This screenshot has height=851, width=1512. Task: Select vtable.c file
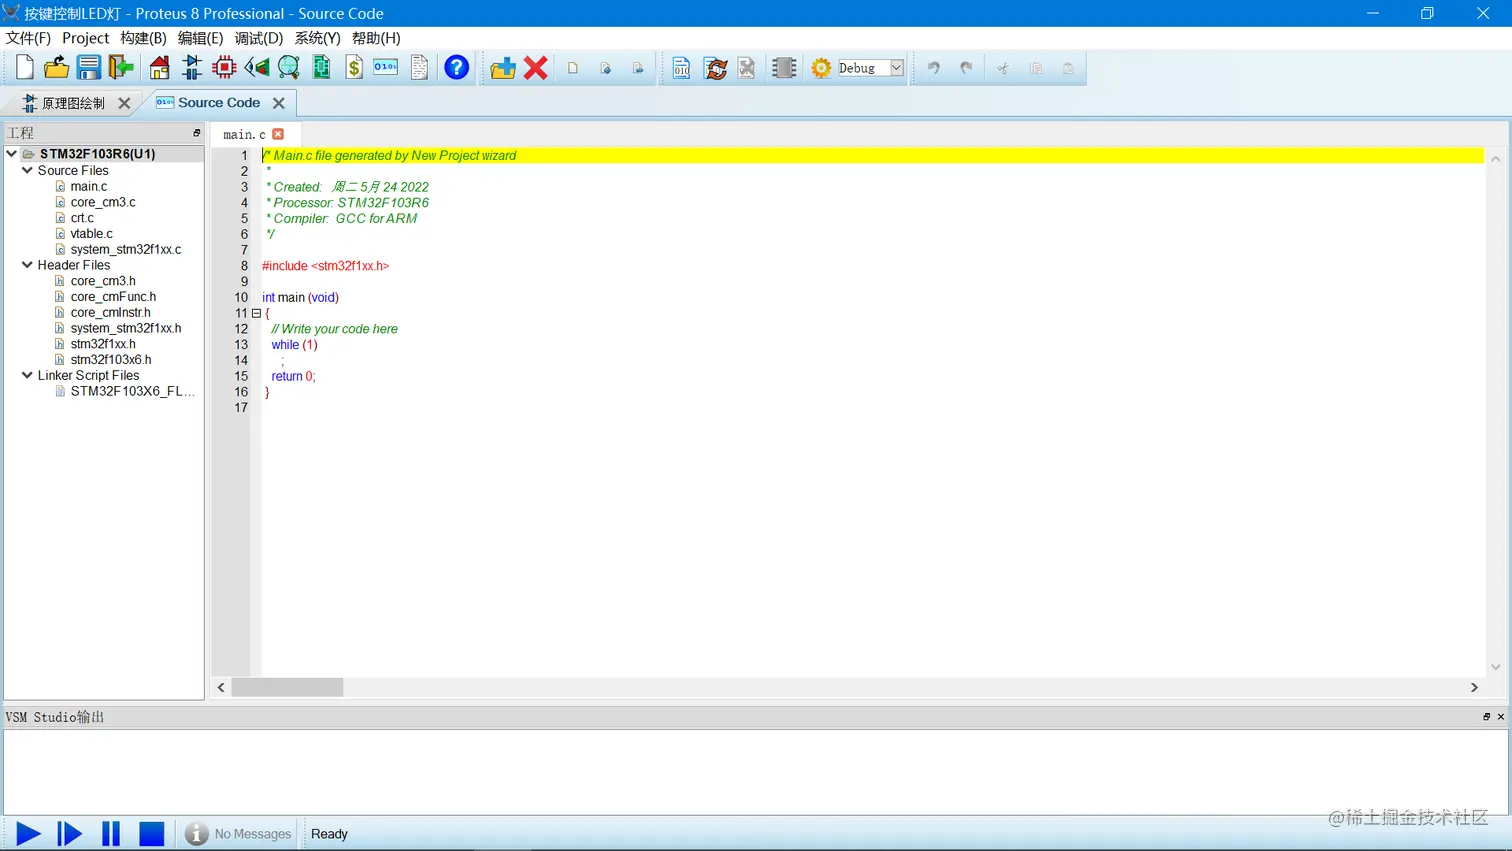91,234
